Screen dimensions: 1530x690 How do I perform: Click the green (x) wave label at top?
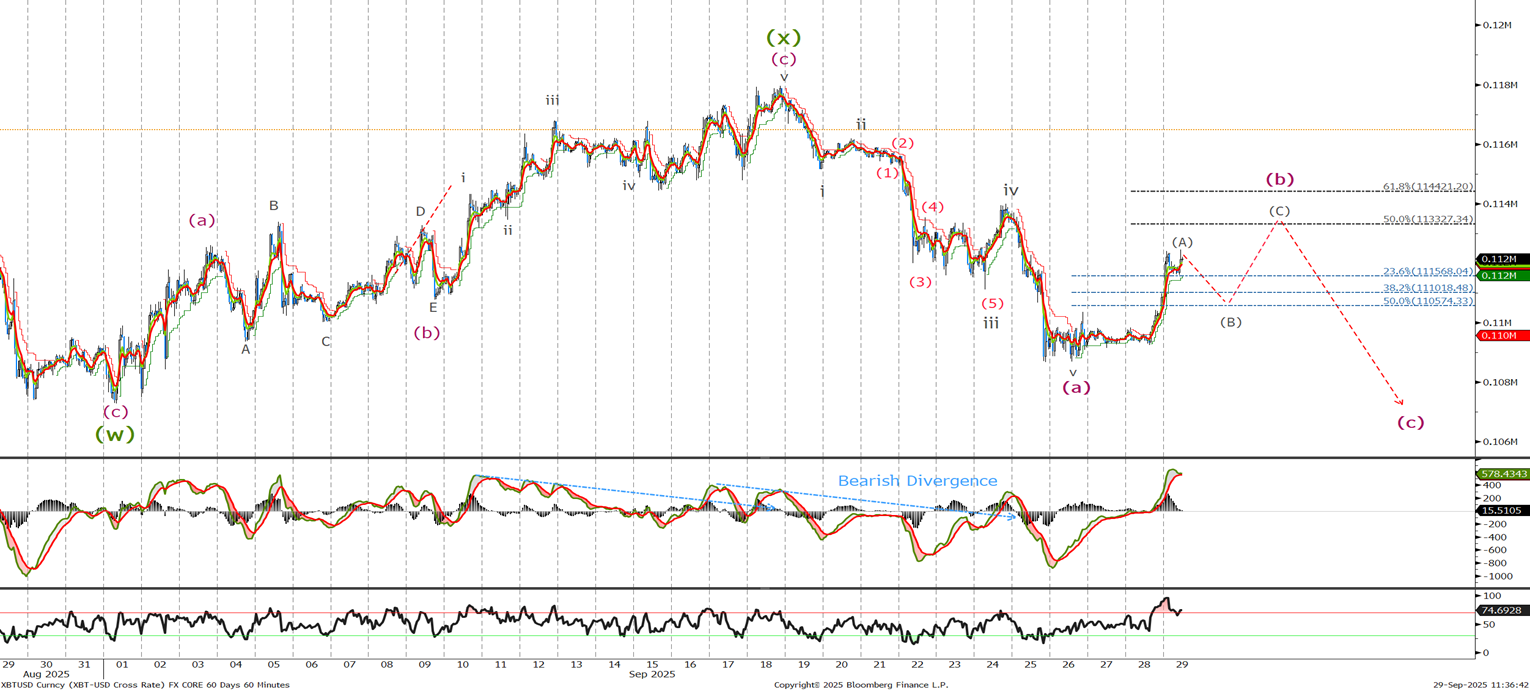coord(783,38)
